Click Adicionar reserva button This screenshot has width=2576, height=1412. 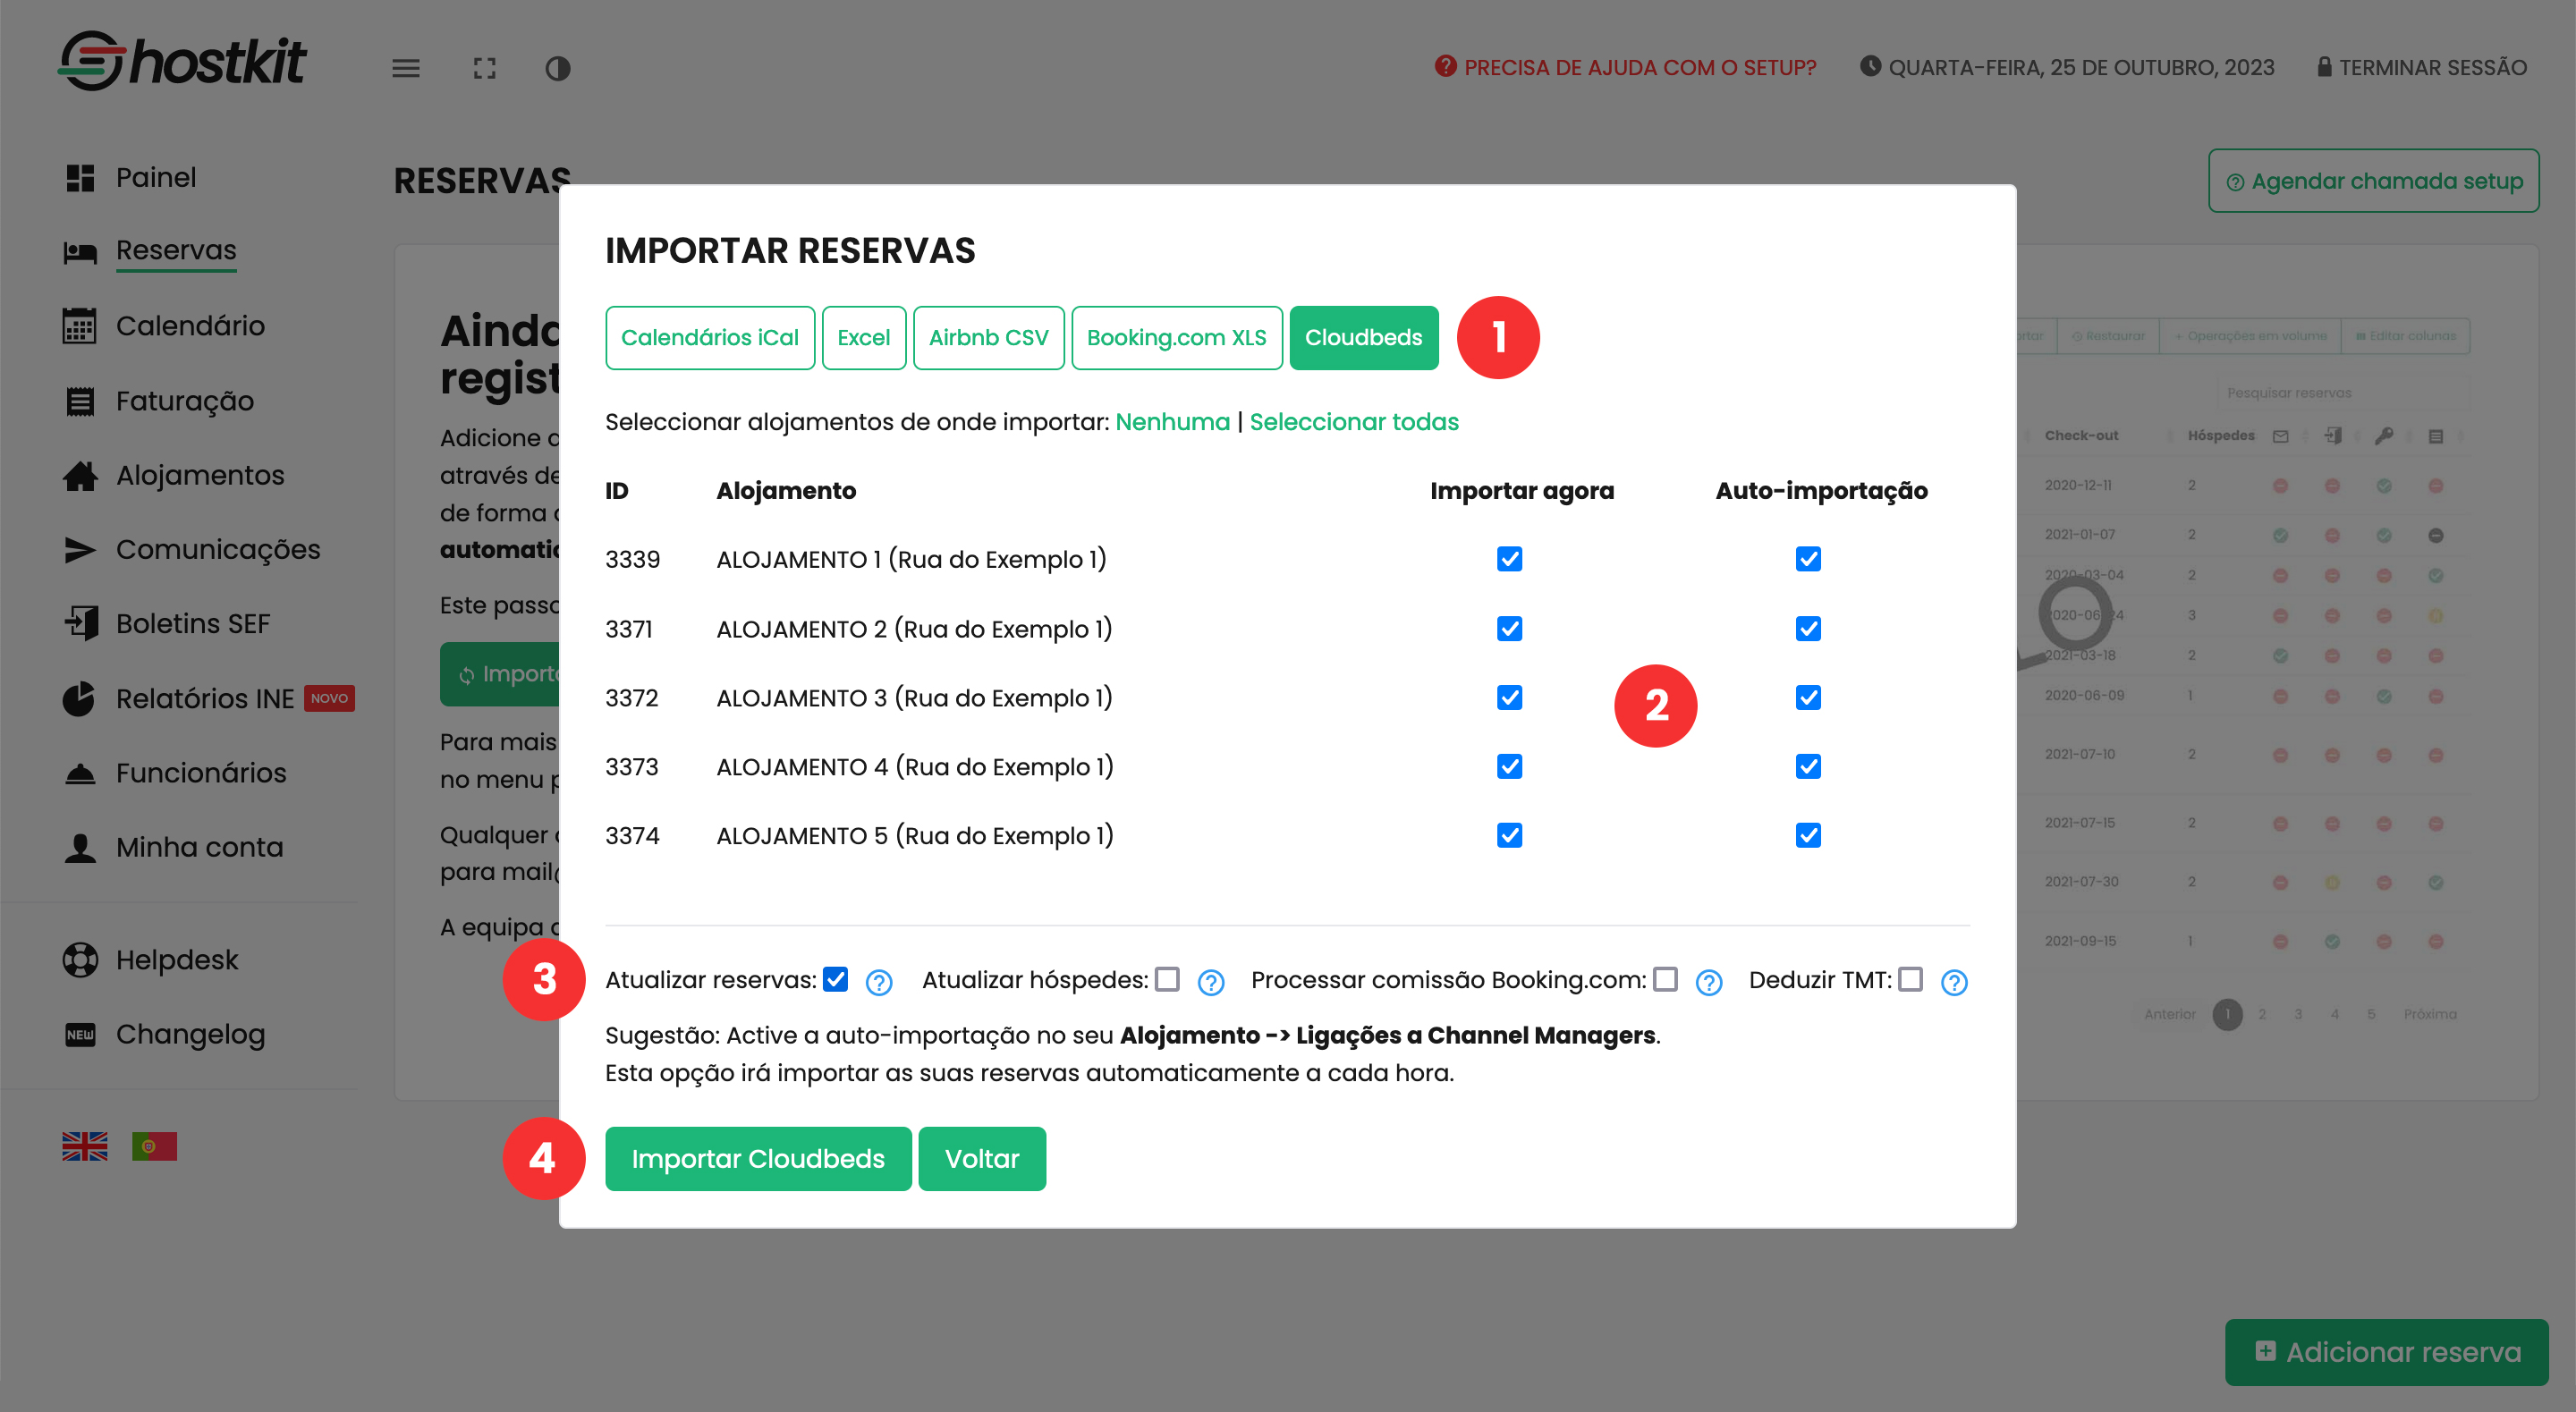pyautogui.click(x=2387, y=1352)
